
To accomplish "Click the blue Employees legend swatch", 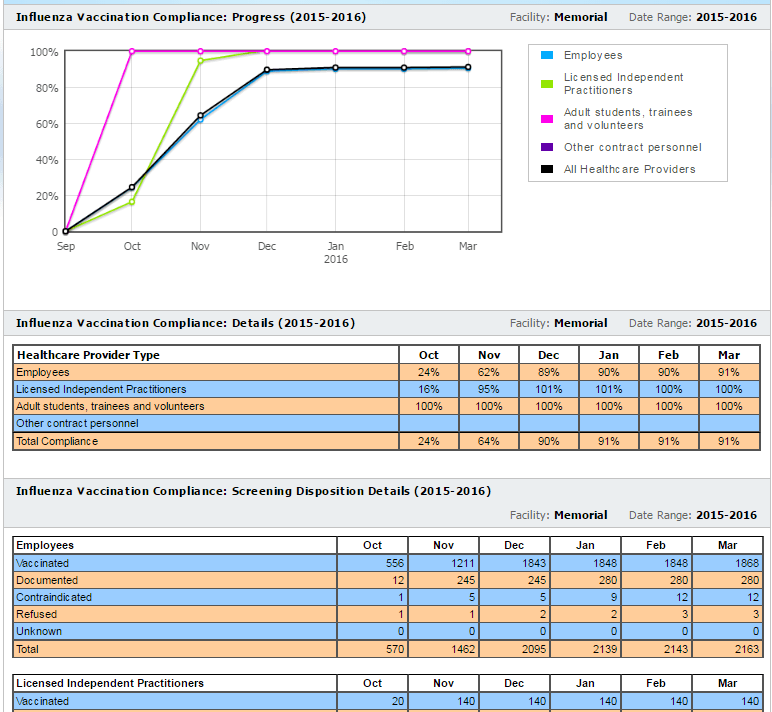I will (x=547, y=56).
